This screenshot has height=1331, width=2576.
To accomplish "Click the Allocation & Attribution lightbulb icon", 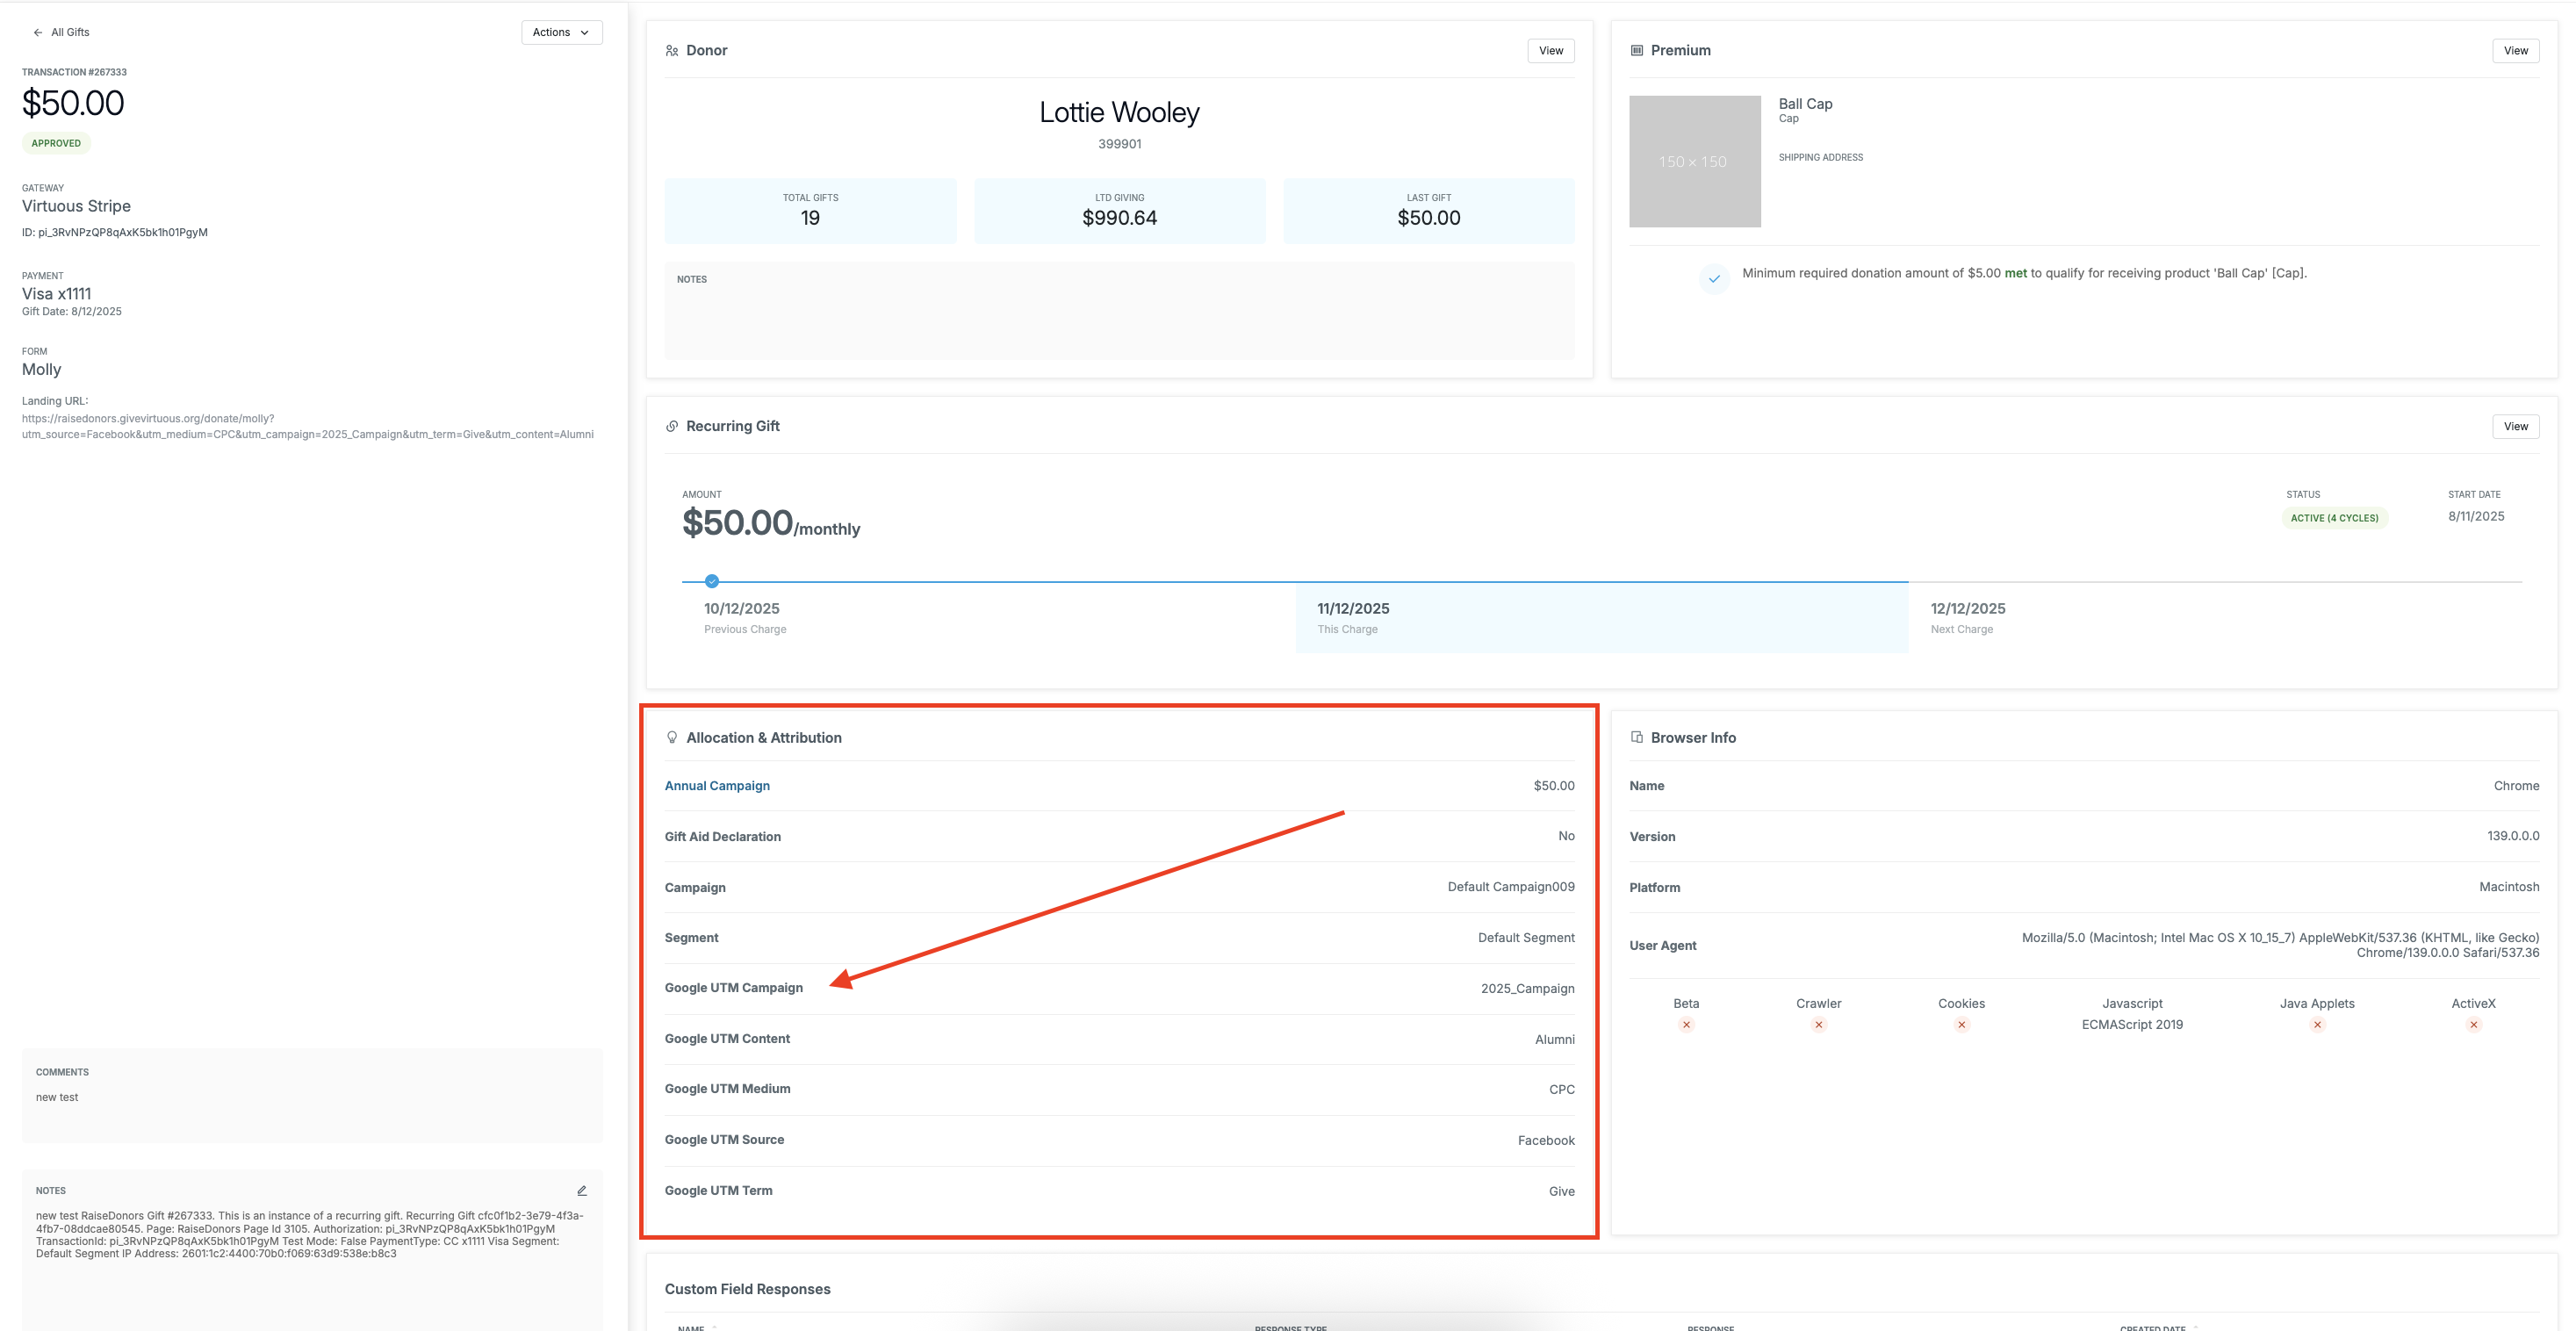I will [x=672, y=737].
